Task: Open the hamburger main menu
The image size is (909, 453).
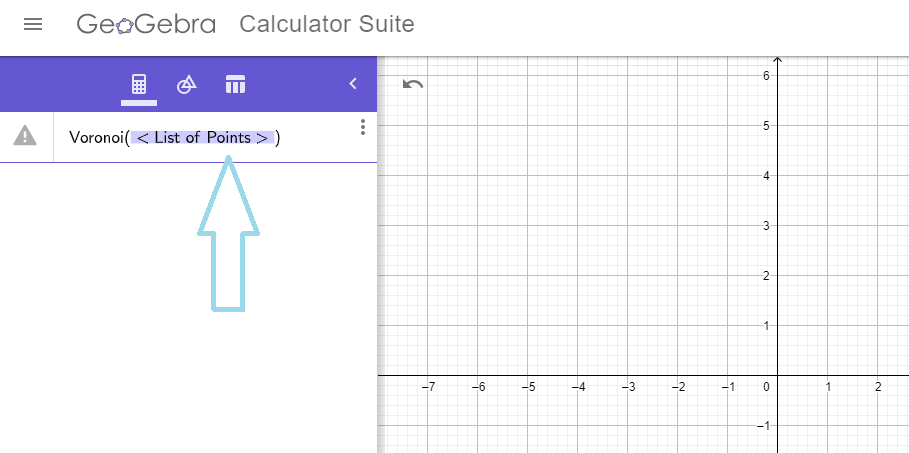Action: 33,24
